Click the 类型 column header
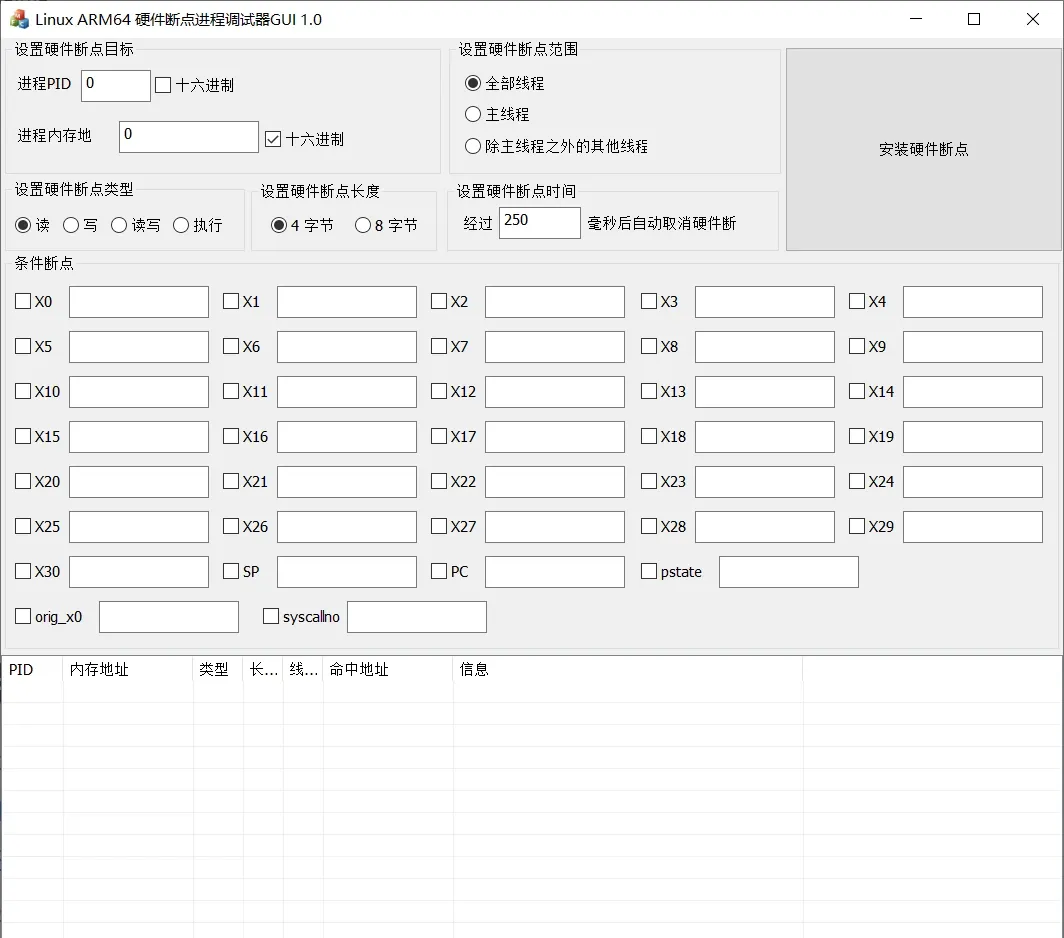1064x938 pixels. 218,670
